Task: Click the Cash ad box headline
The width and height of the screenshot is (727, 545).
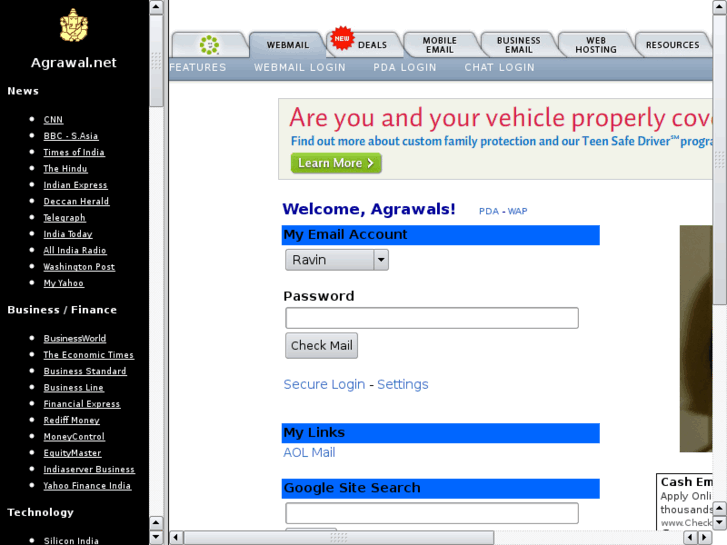Action: [686, 482]
